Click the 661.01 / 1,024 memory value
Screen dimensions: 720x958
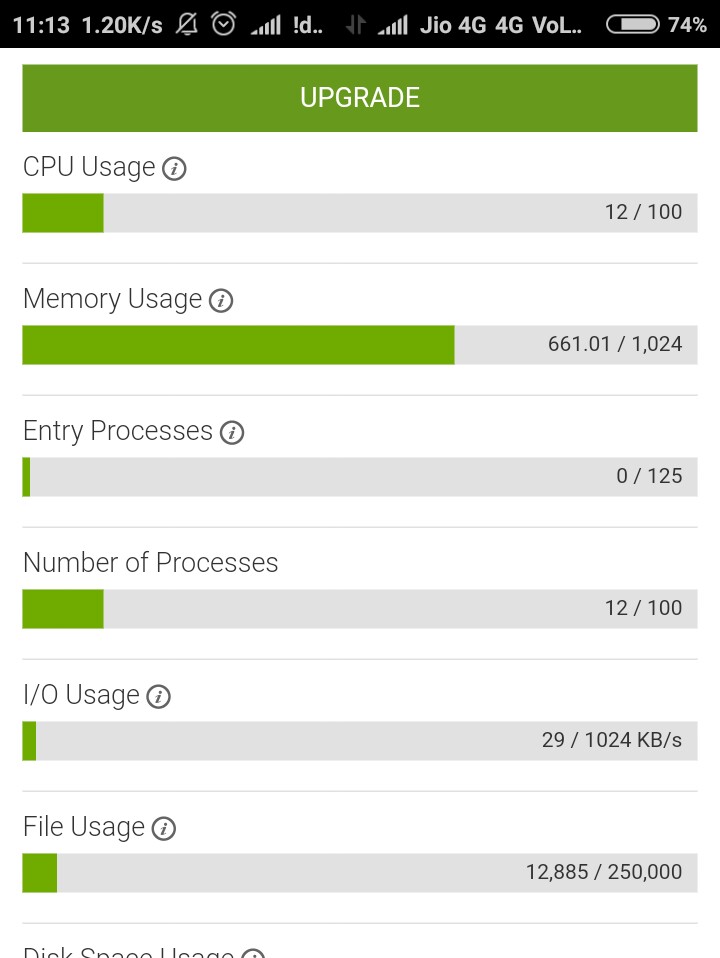tap(615, 345)
